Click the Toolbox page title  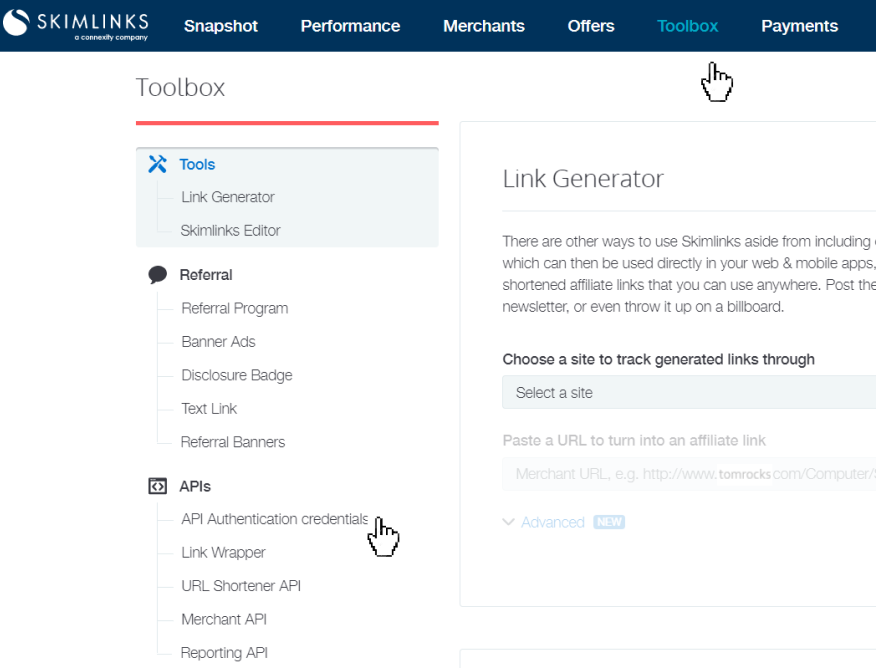point(180,88)
